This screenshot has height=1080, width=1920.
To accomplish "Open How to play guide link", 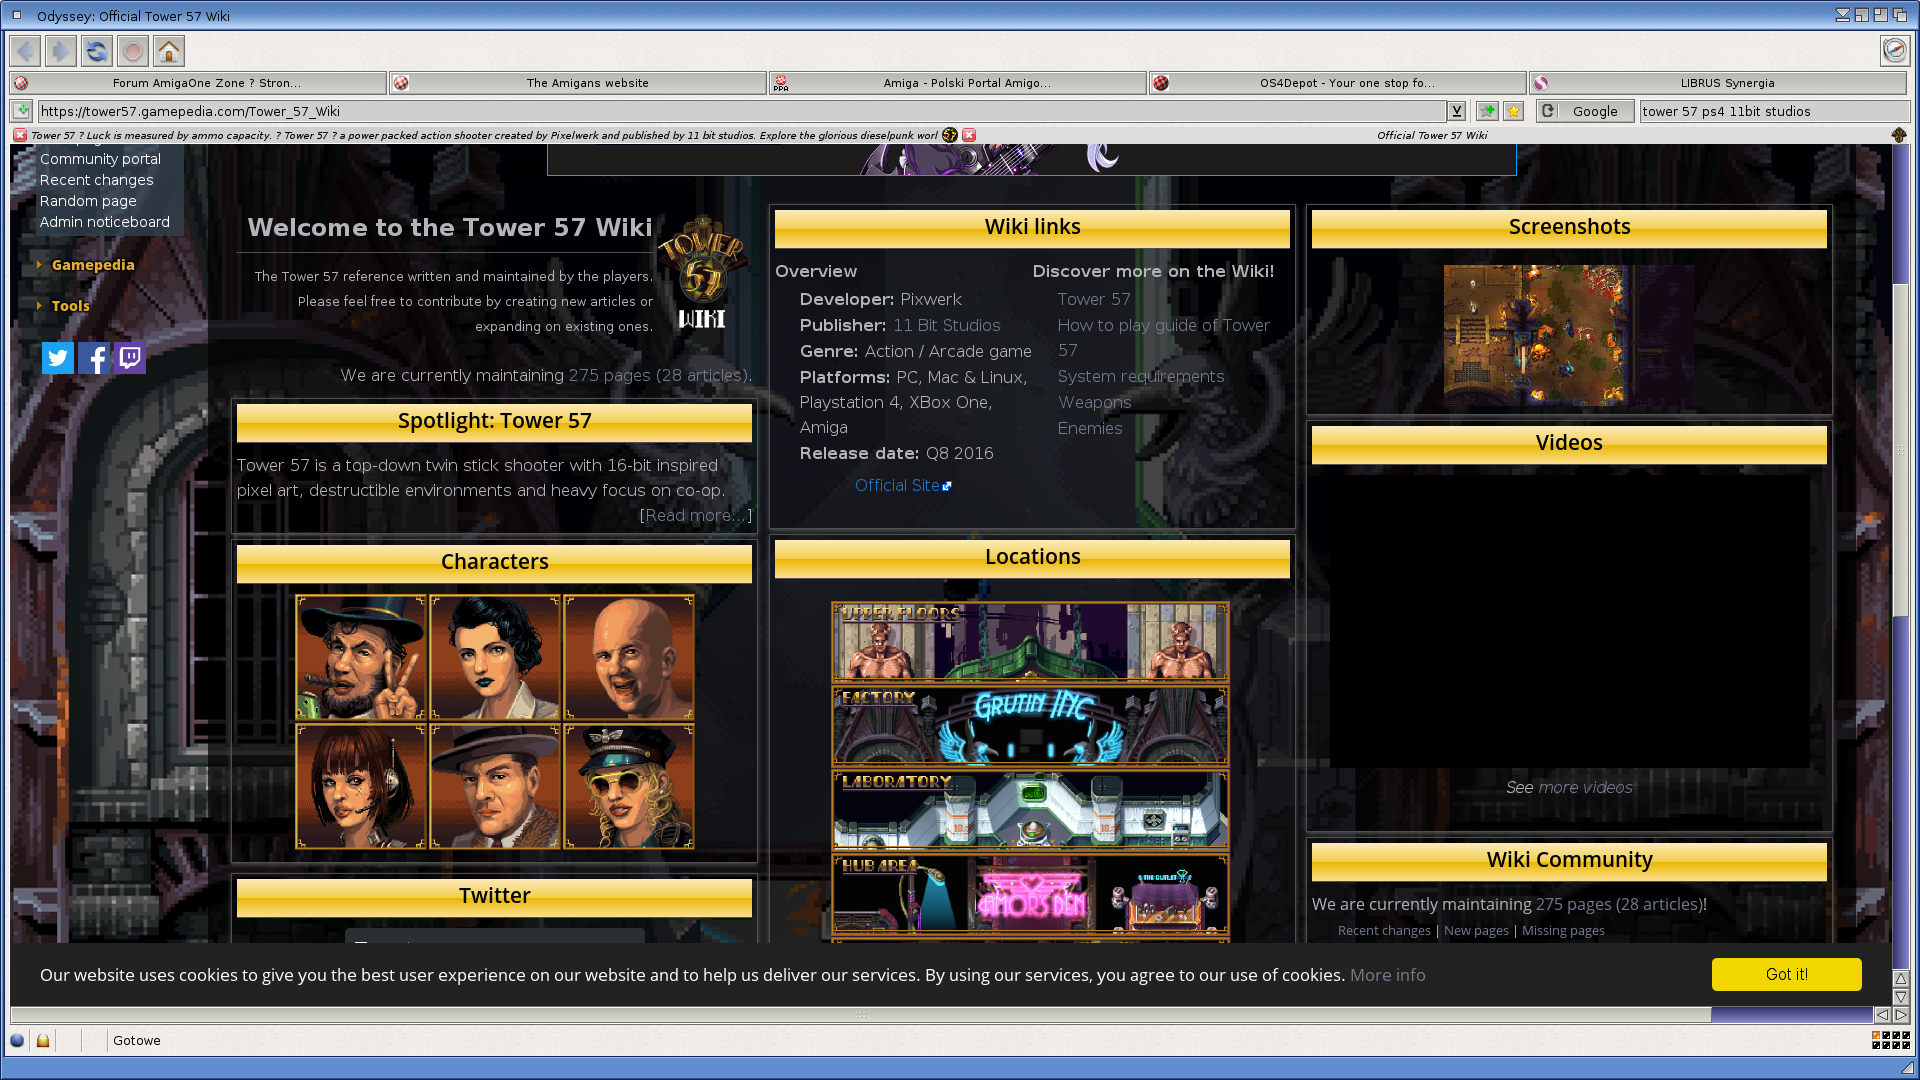I will point(1164,337).
